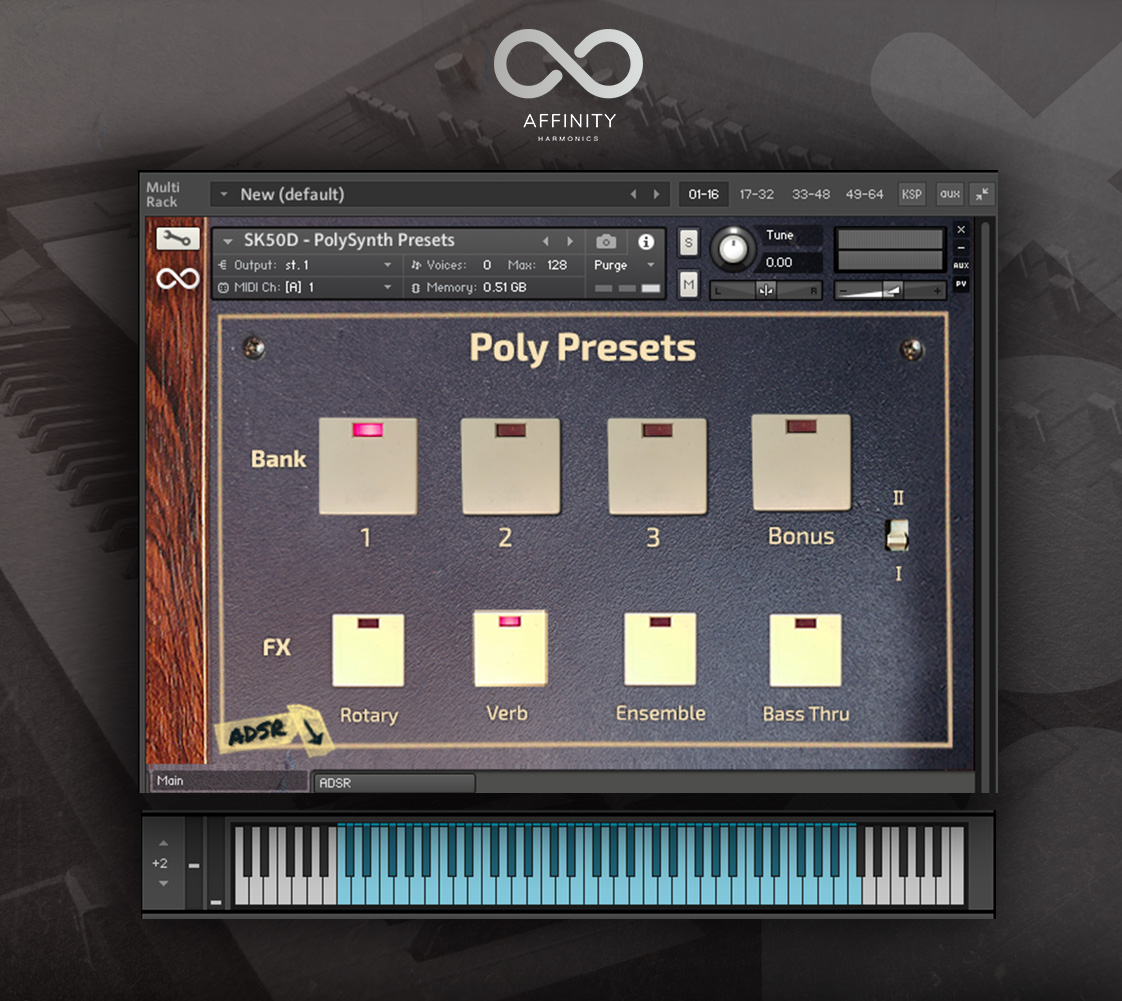Go to previous multi with left arrow
Viewport: 1122px width, 1001px height.
tap(633, 194)
